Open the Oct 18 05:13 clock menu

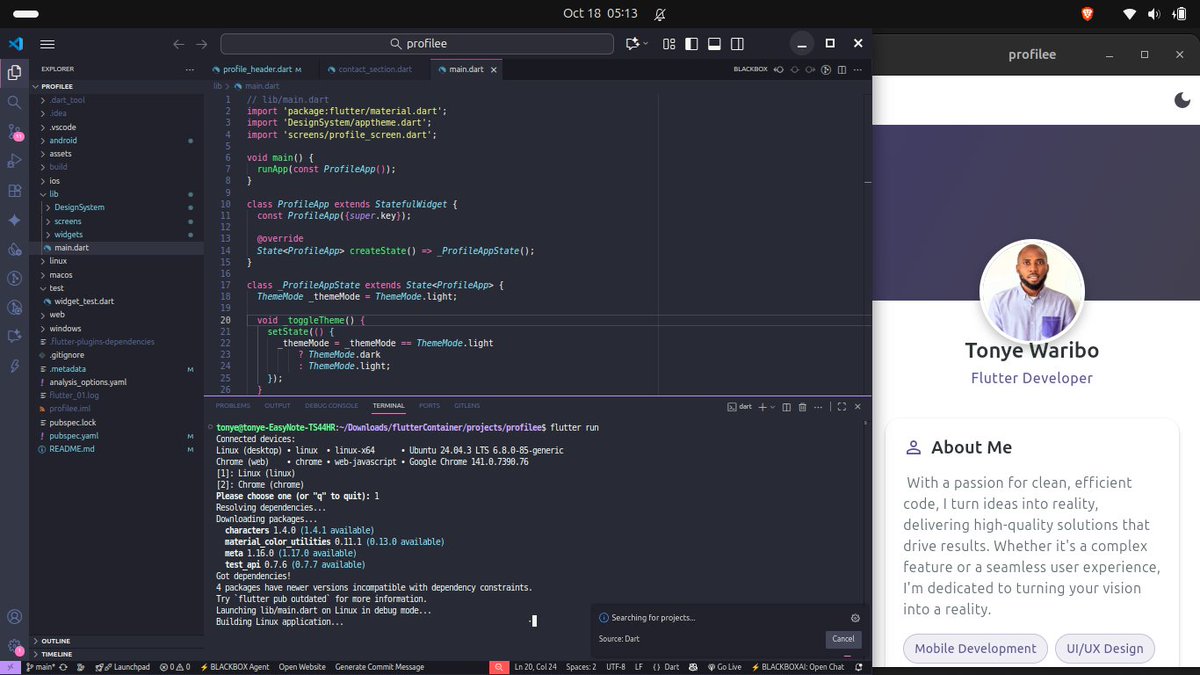click(600, 14)
